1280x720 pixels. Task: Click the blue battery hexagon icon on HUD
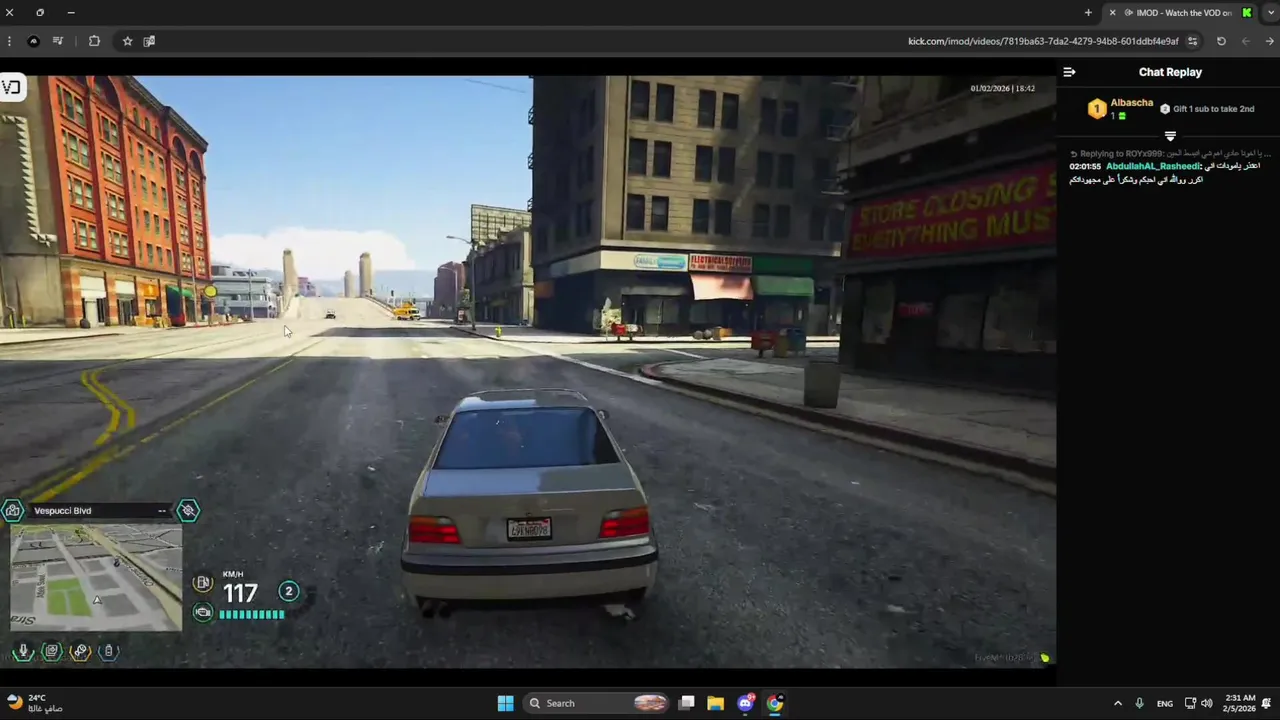(109, 651)
